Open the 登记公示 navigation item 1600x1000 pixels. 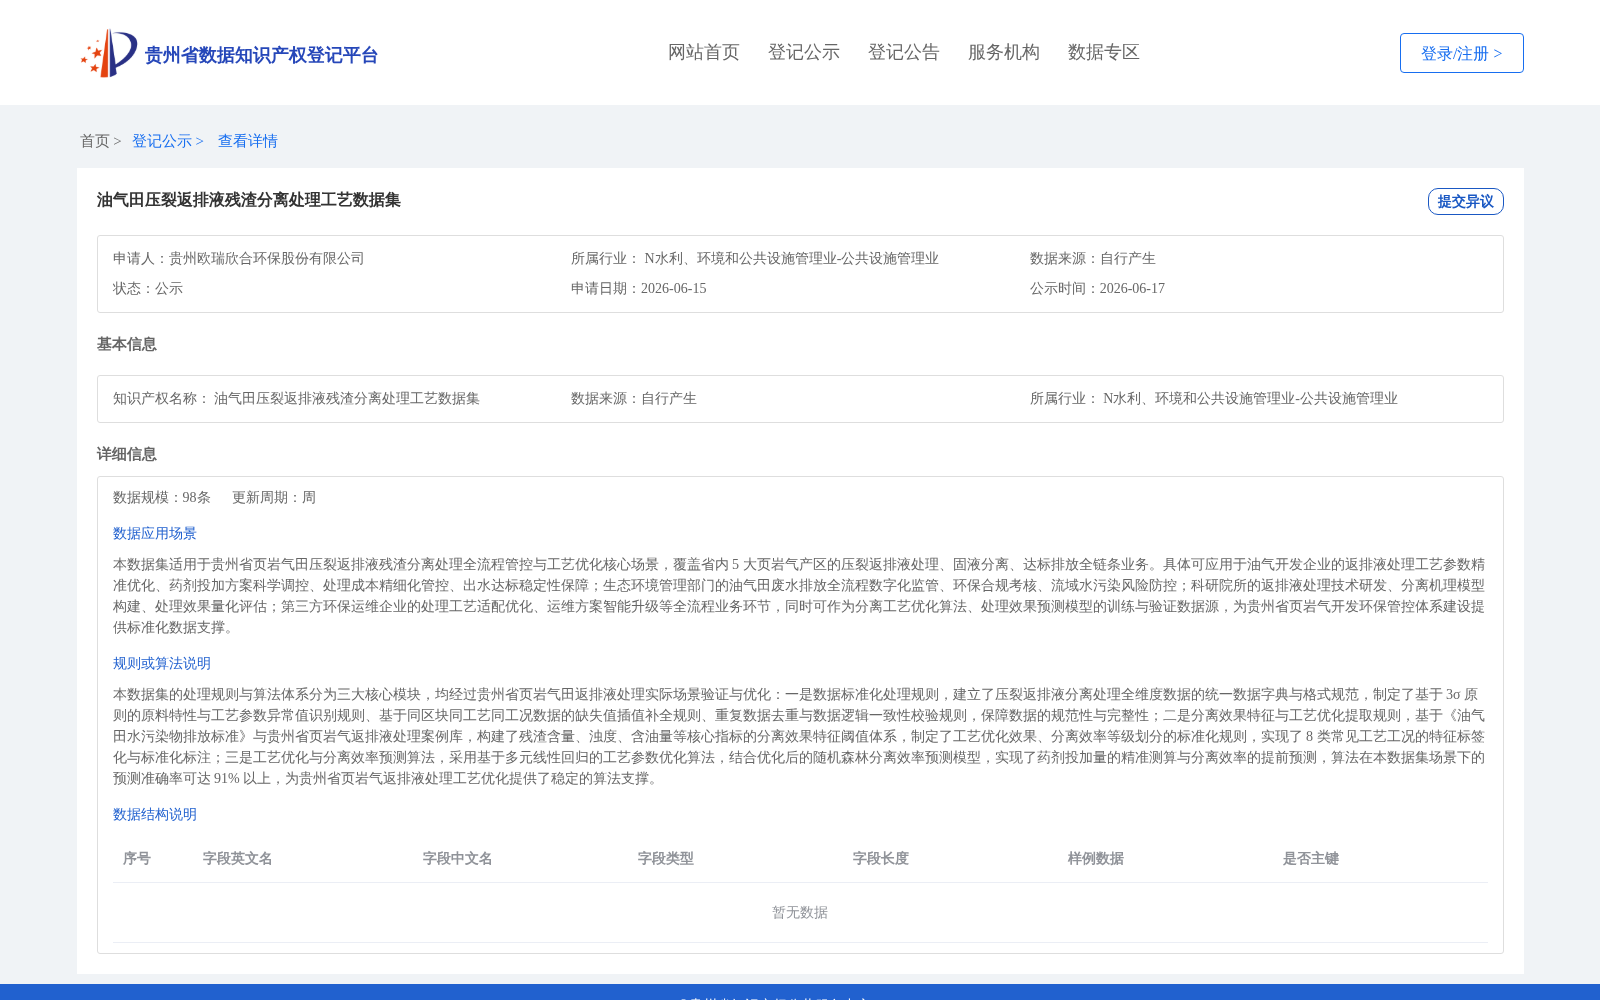tap(804, 52)
